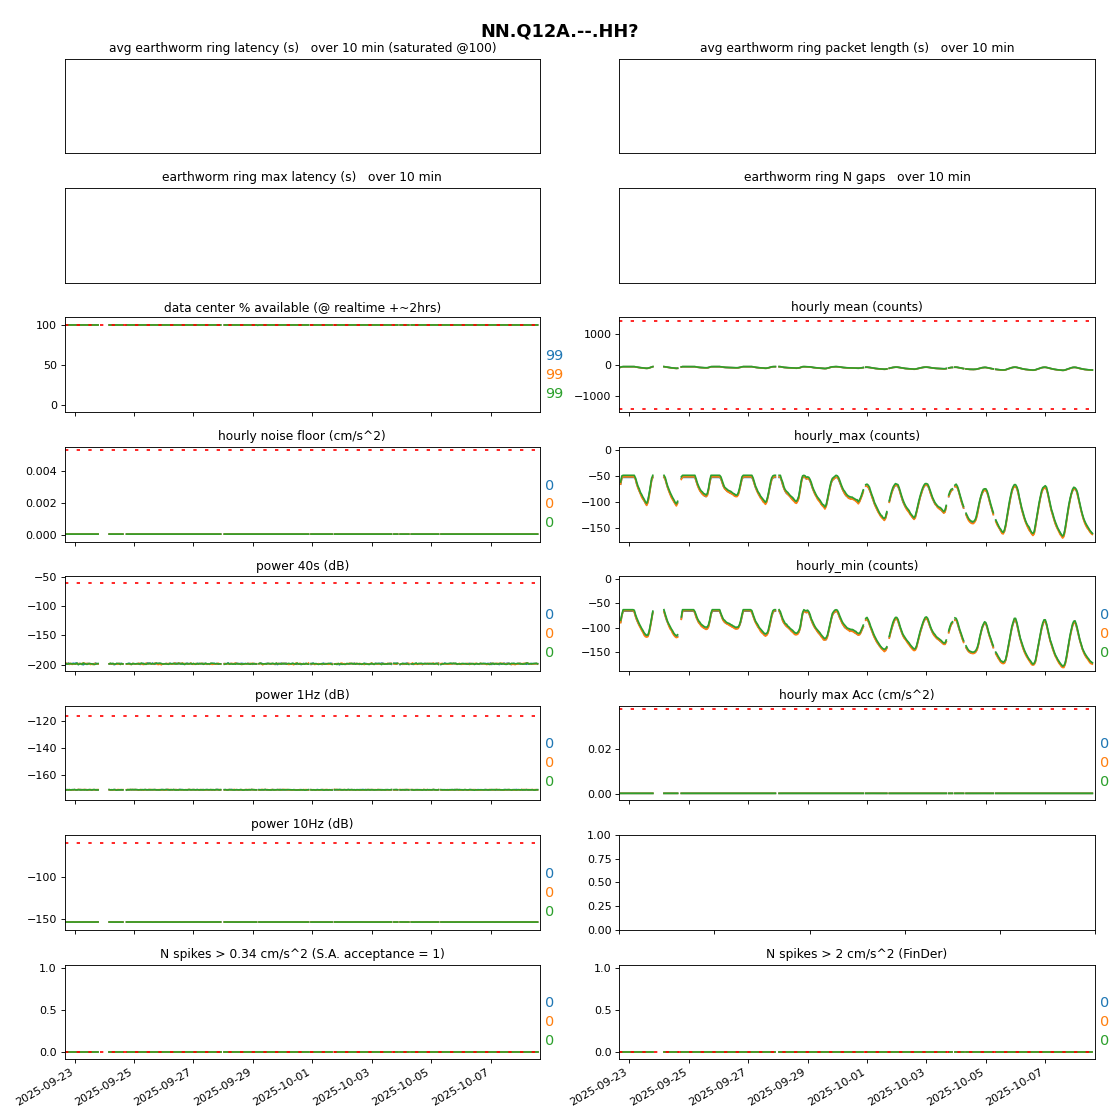This screenshot has height=1120, width=1120.
Task: Click the empty avg earthworm ring latency plot
Action: tap(302, 106)
